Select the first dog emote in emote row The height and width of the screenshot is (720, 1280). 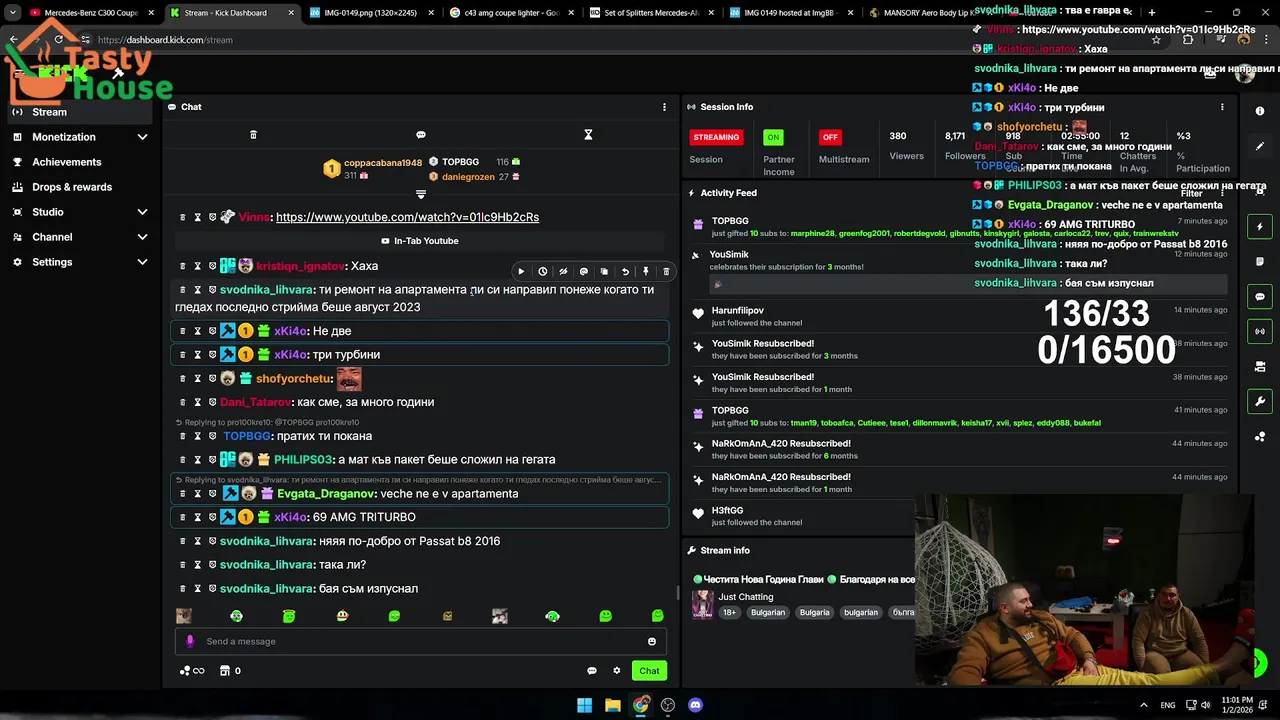tap(184, 616)
